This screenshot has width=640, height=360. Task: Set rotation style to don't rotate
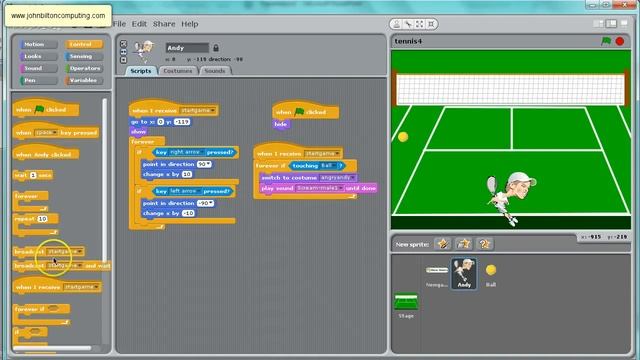124,60
